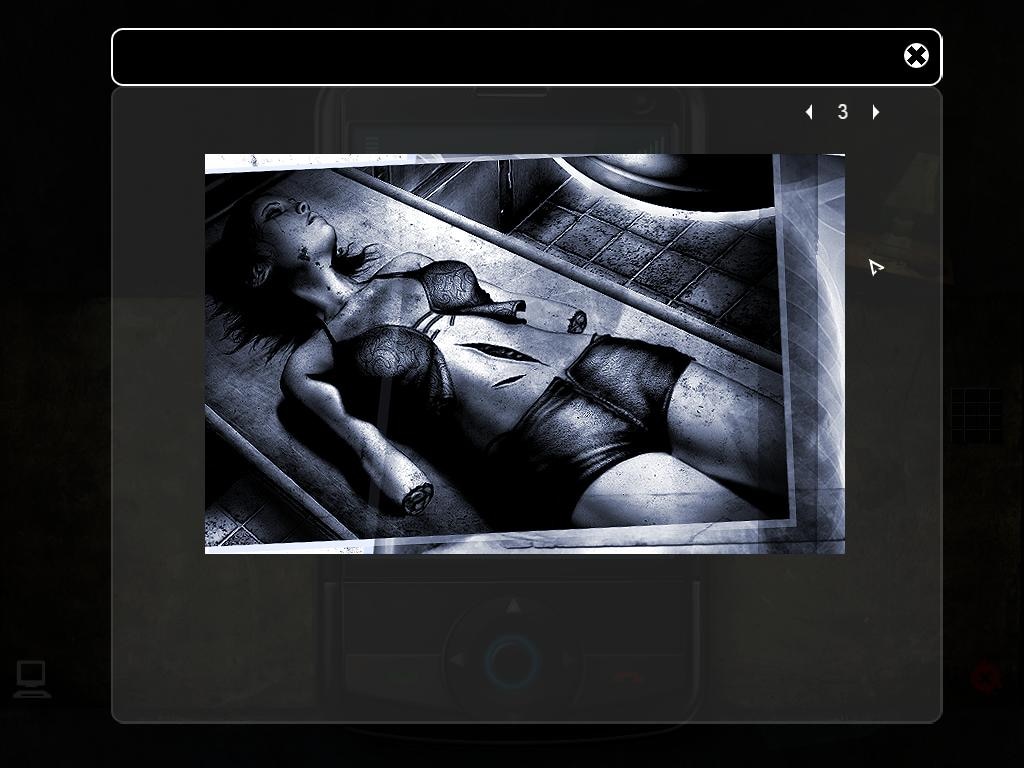Close the photo viewer with the X button
Screen dimensions: 1024x768
point(916,56)
